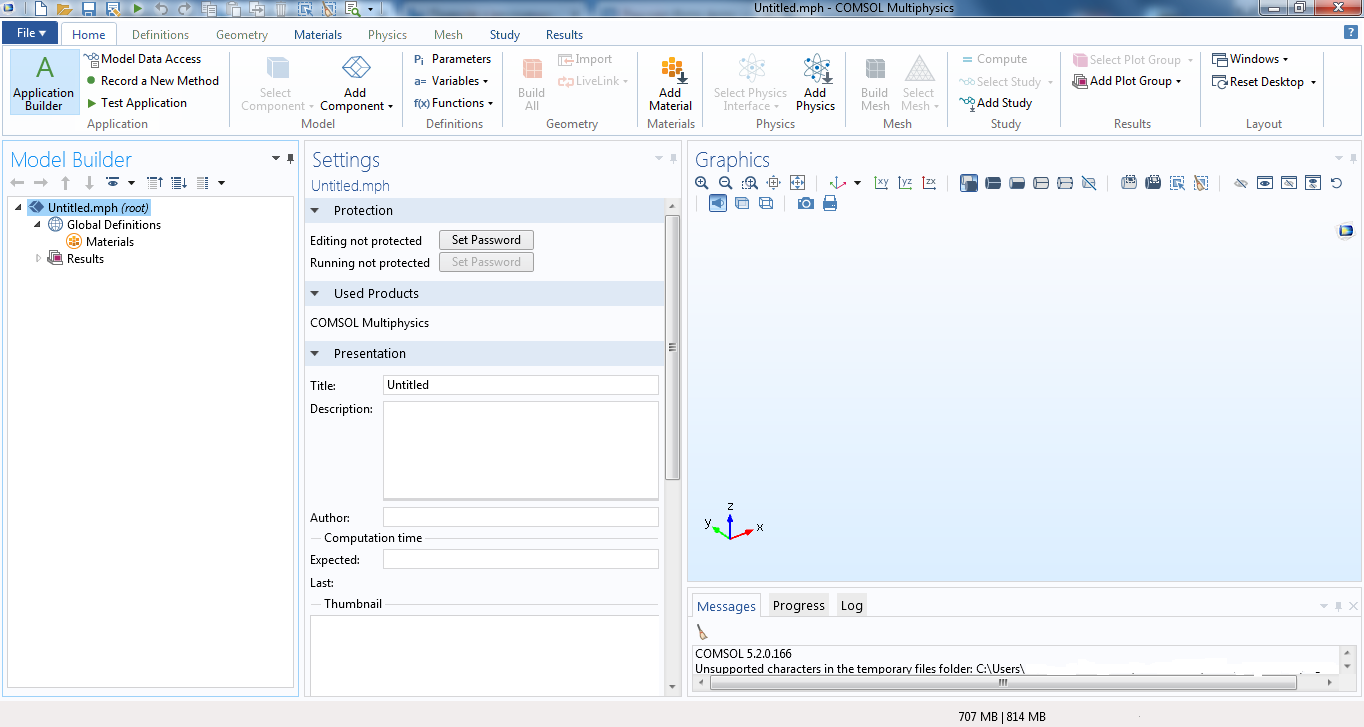Viewport: 1364px width, 727px height.
Task: Clear messages with the broom icon
Action: click(702, 632)
